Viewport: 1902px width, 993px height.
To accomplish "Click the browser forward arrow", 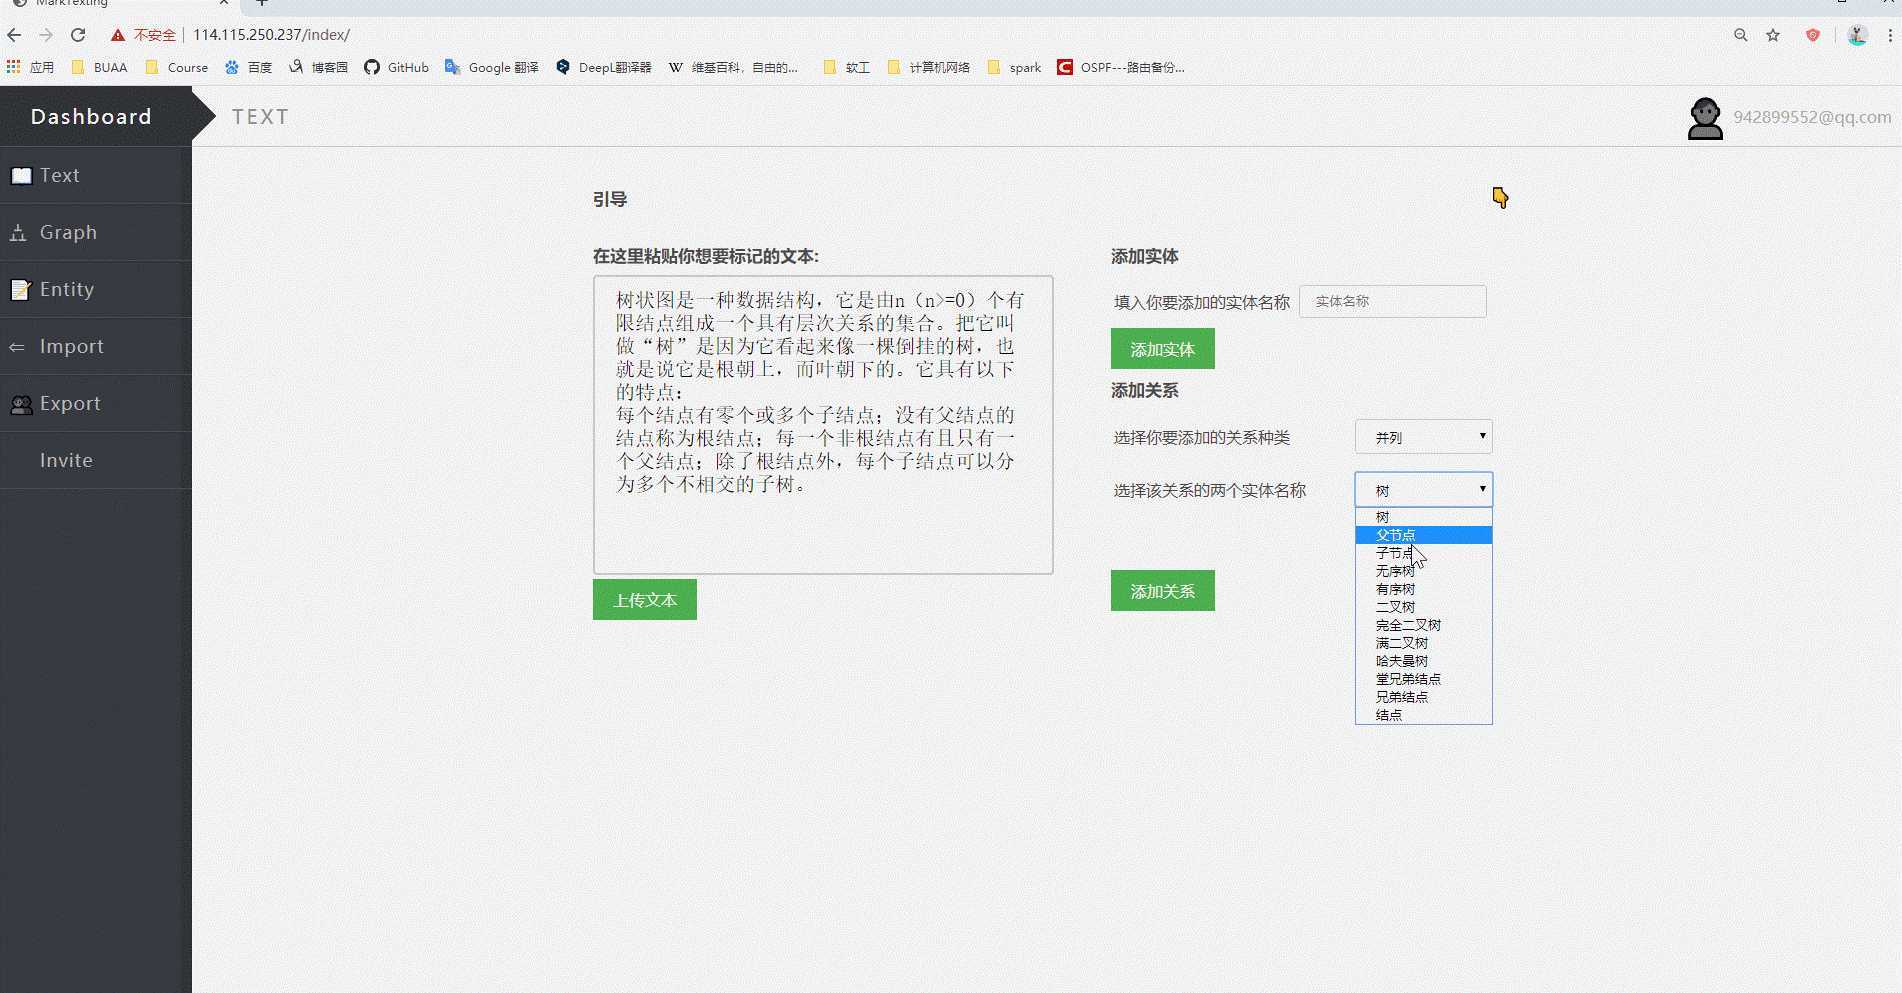I will (46, 35).
